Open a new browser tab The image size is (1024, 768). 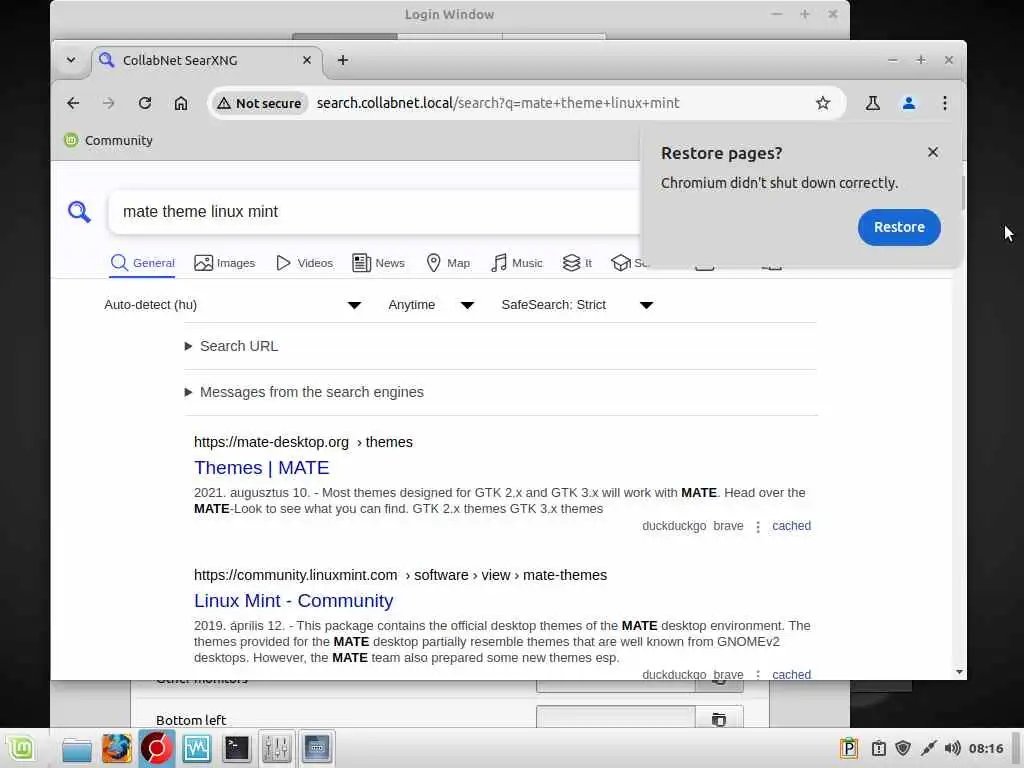pyautogui.click(x=343, y=60)
